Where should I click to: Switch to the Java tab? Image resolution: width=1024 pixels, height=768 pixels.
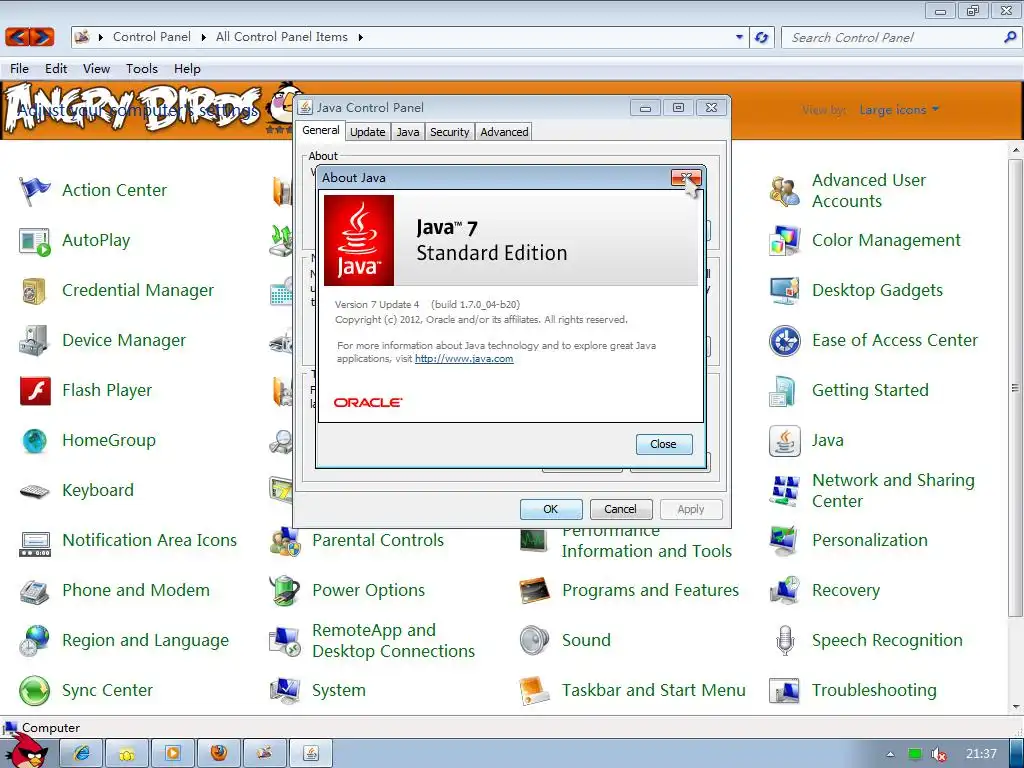pos(408,132)
